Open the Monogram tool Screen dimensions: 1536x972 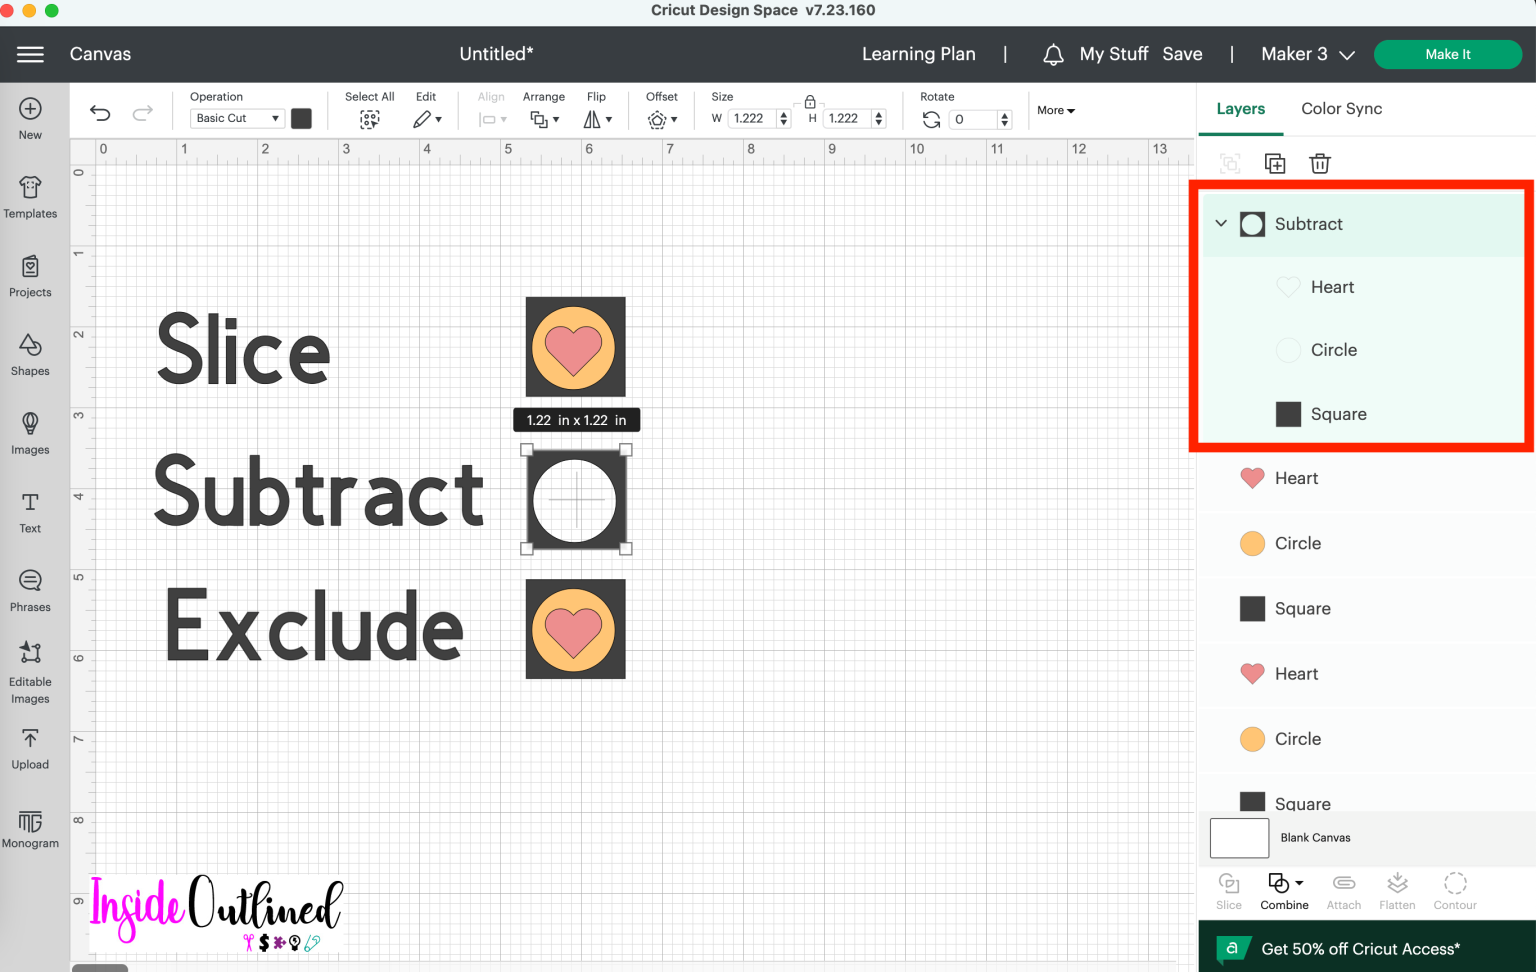point(30,827)
